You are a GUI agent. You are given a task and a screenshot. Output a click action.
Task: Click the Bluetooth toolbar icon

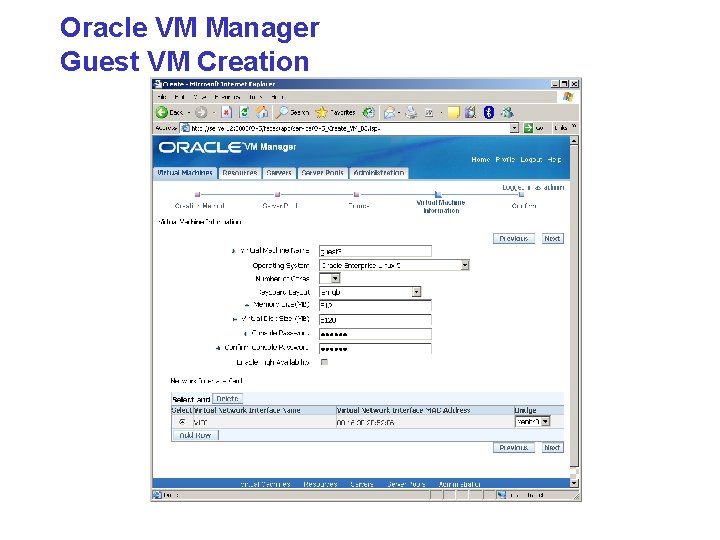coord(489,112)
